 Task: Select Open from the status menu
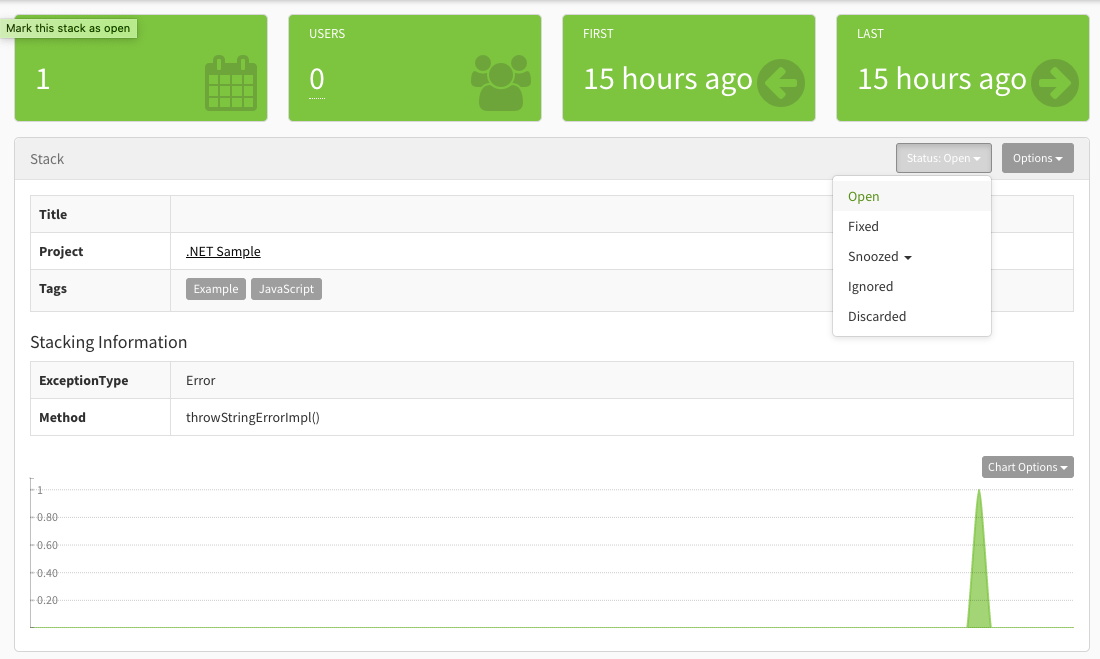pyautogui.click(x=863, y=196)
